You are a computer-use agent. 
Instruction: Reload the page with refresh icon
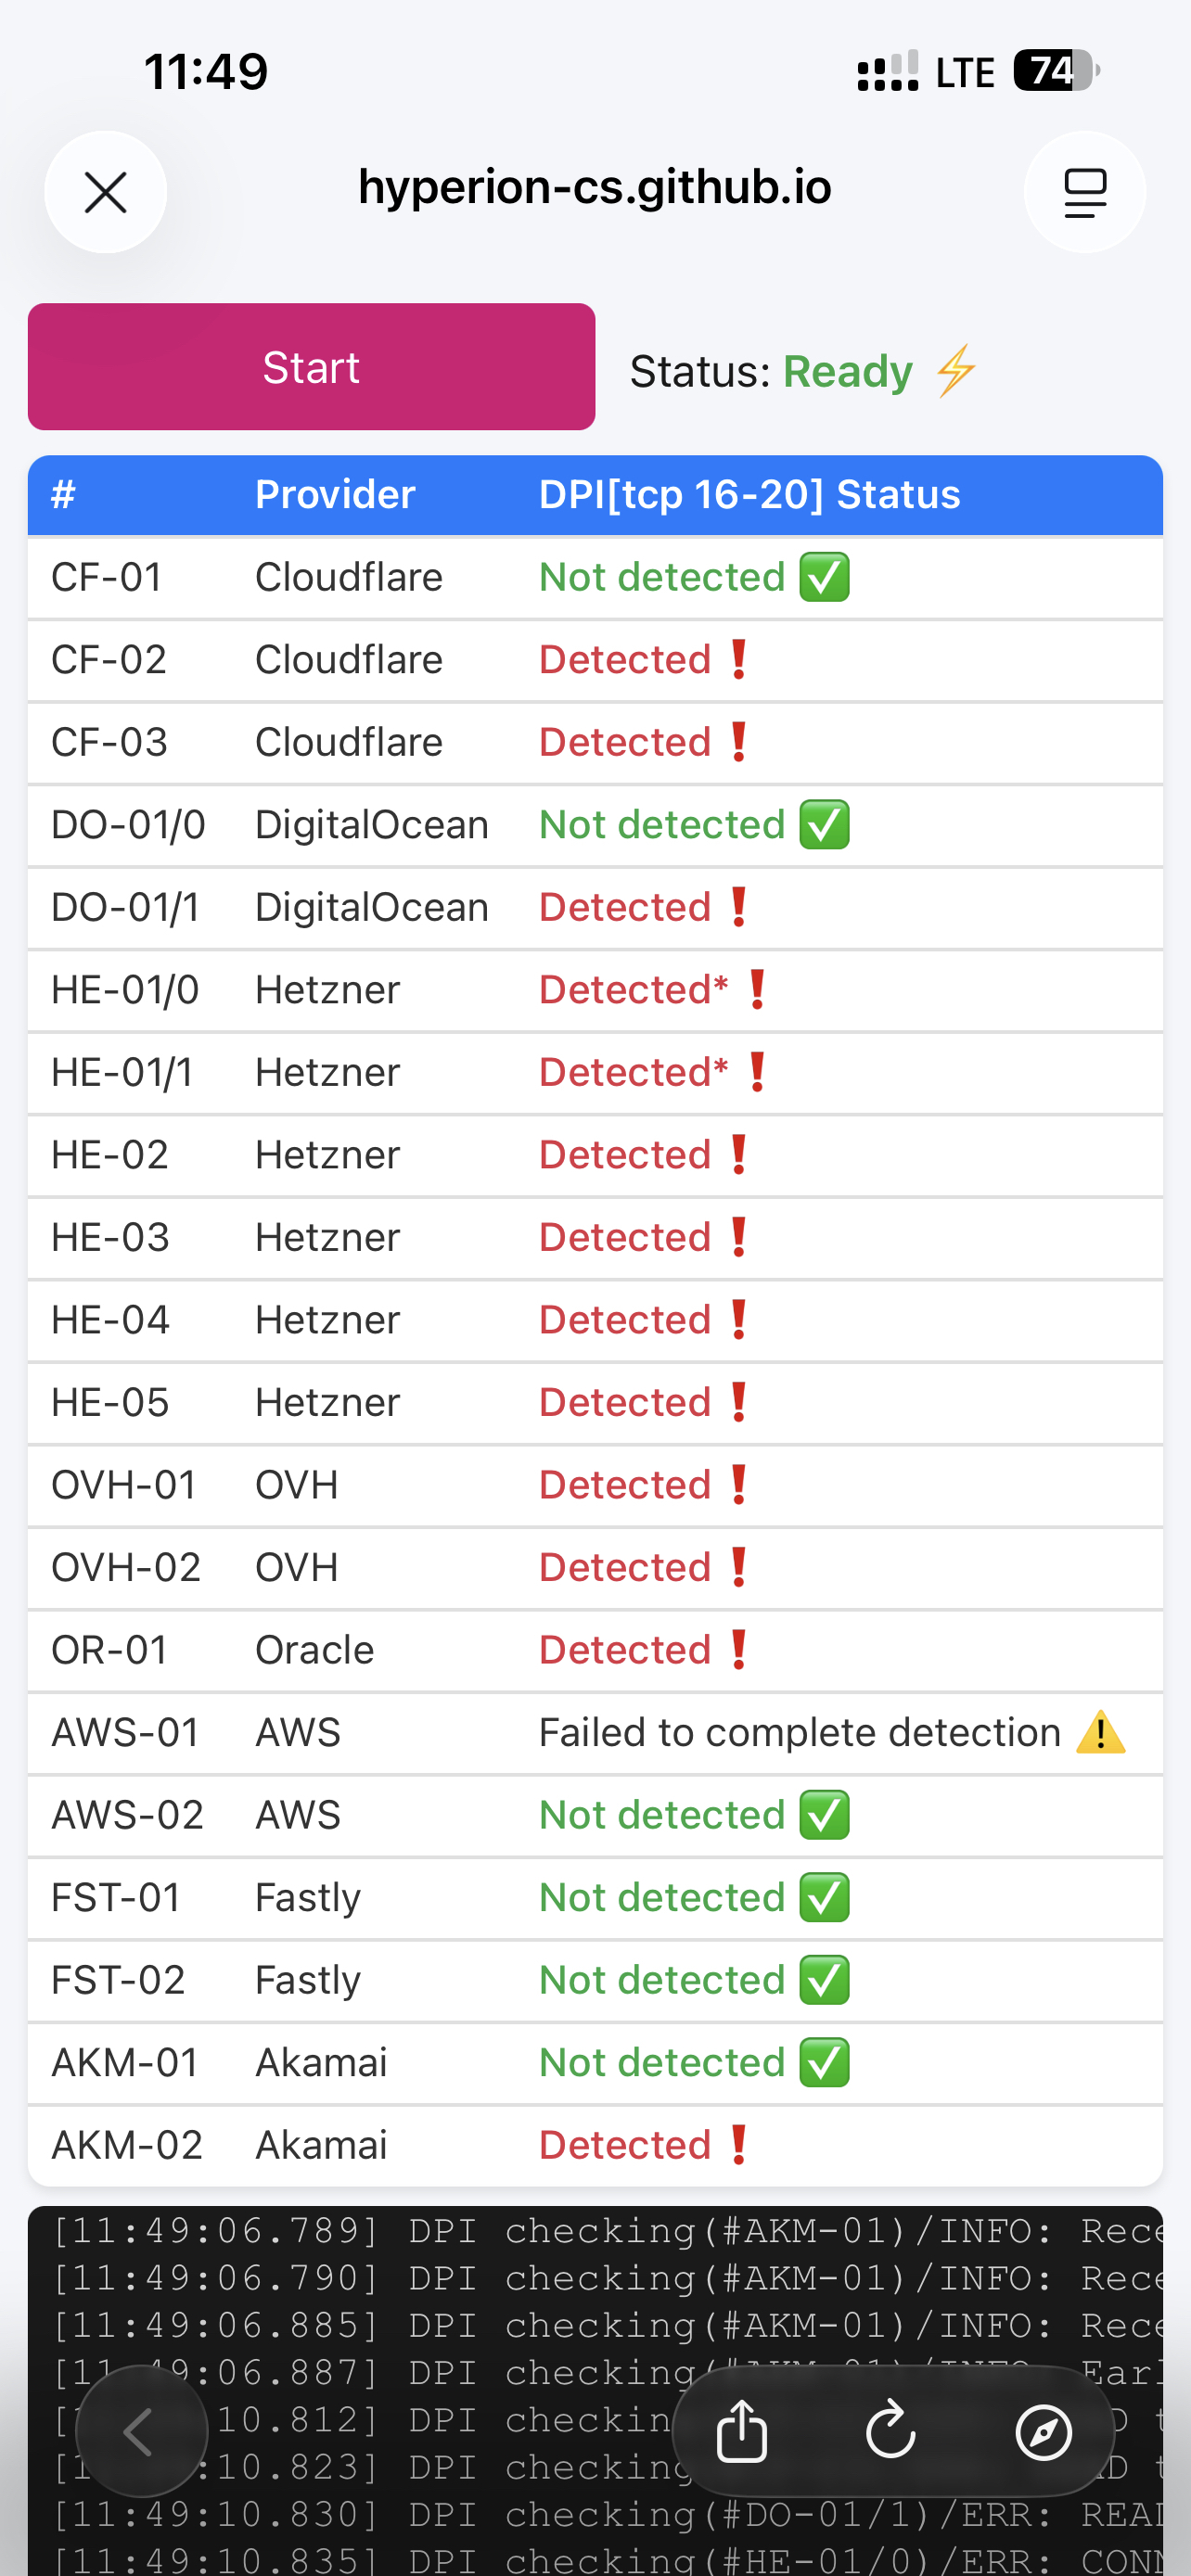click(x=890, y=2431)
